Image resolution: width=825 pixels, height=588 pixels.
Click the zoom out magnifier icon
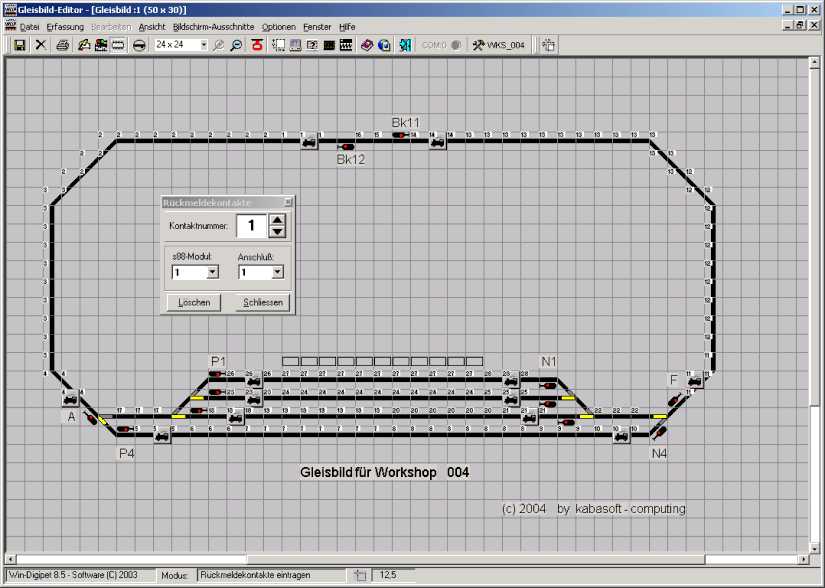coord(236,45)
